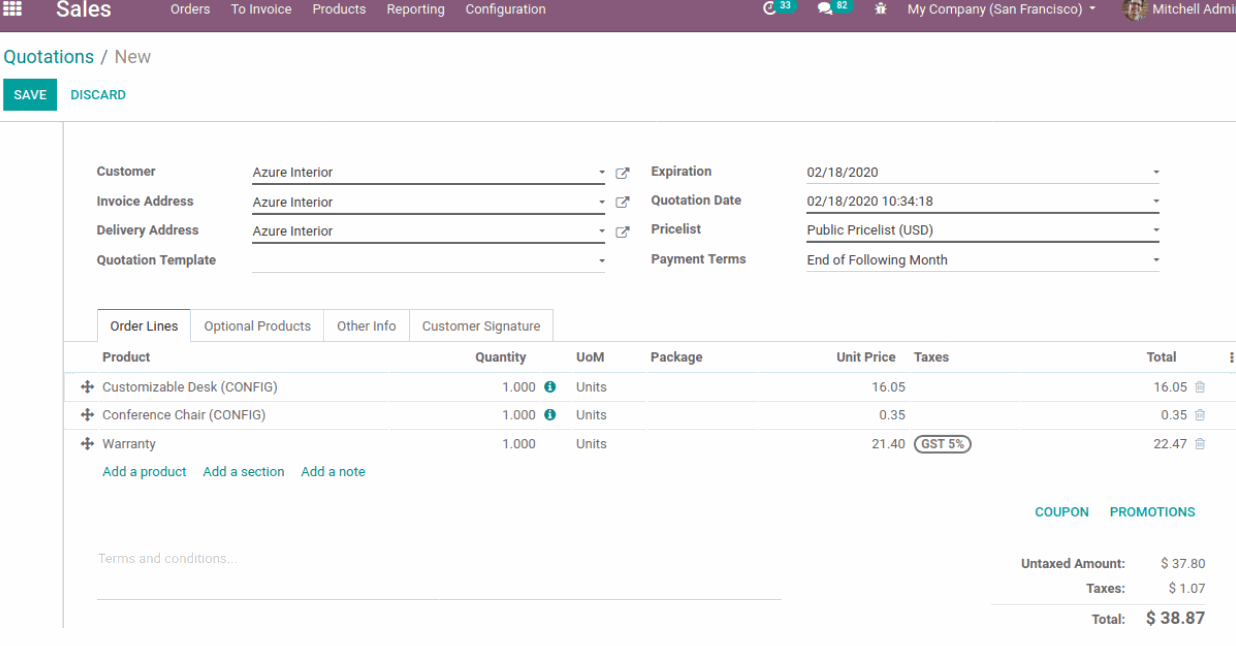Open the messages chat bubble icon

tap(825, 9)
